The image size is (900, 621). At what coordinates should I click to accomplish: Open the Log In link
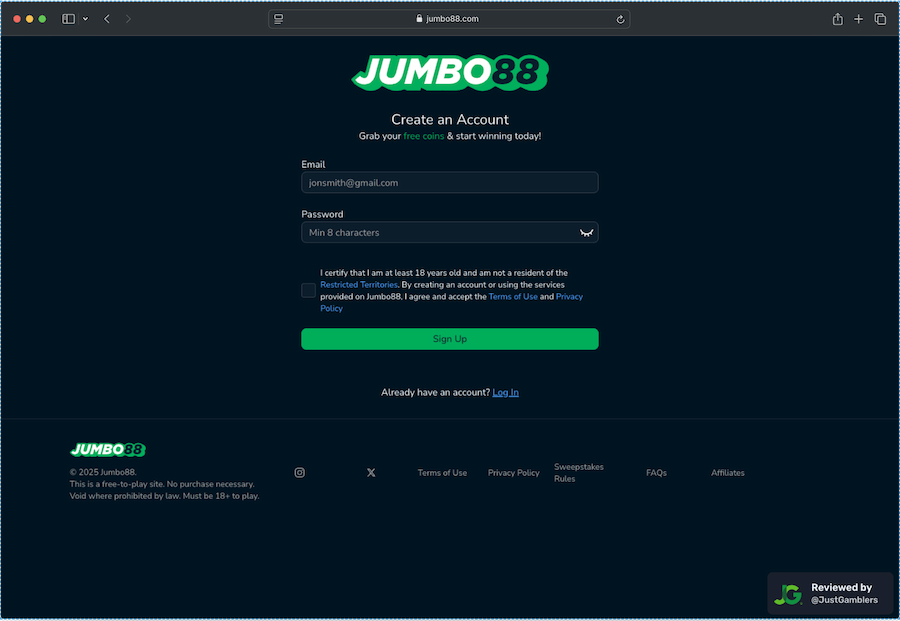click(x=506, y=392)
